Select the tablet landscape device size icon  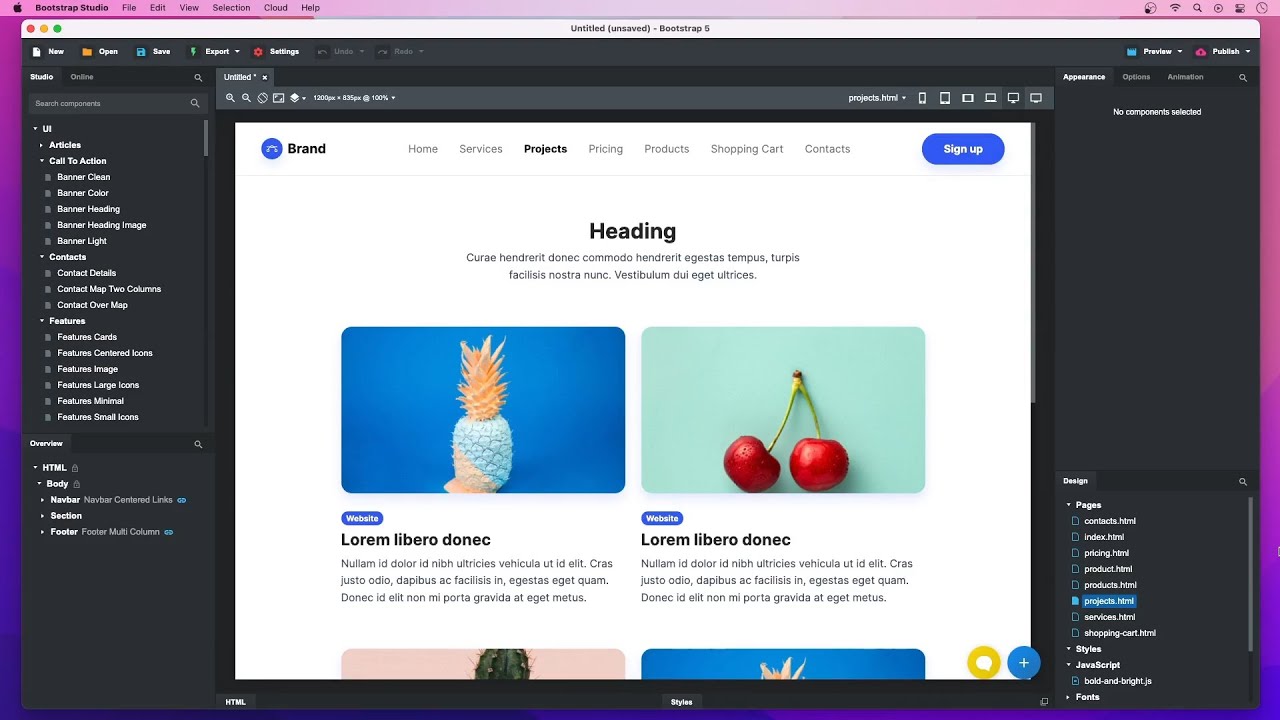pos(968,98)
